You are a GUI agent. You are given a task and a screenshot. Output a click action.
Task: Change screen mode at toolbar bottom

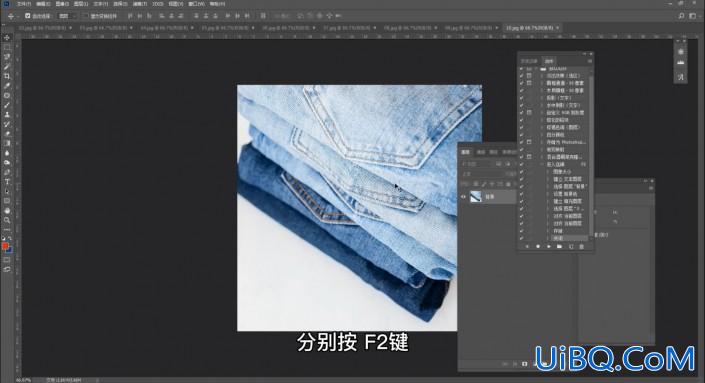pyautogui.click(x=7, y=269)
